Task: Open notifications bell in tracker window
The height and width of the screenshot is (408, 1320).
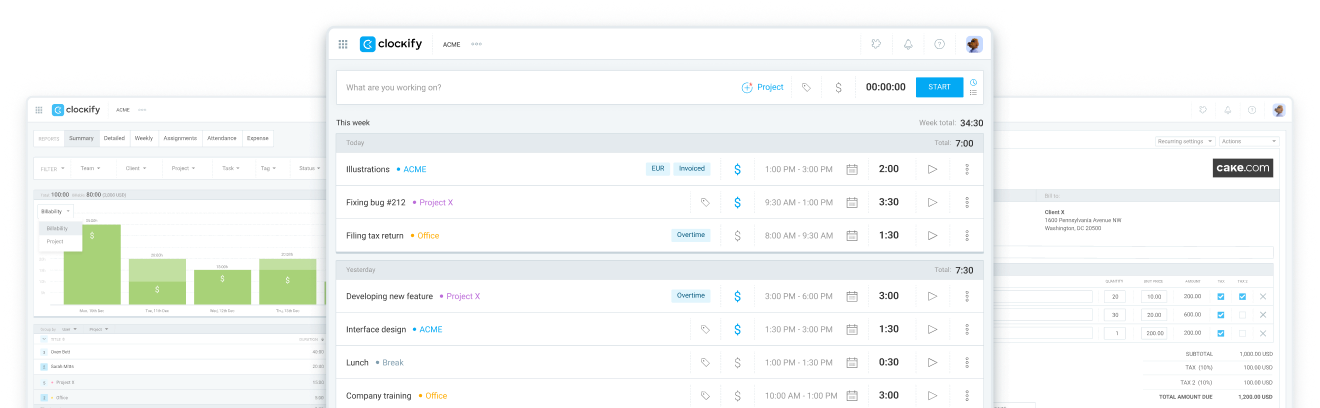Action: 908,44
